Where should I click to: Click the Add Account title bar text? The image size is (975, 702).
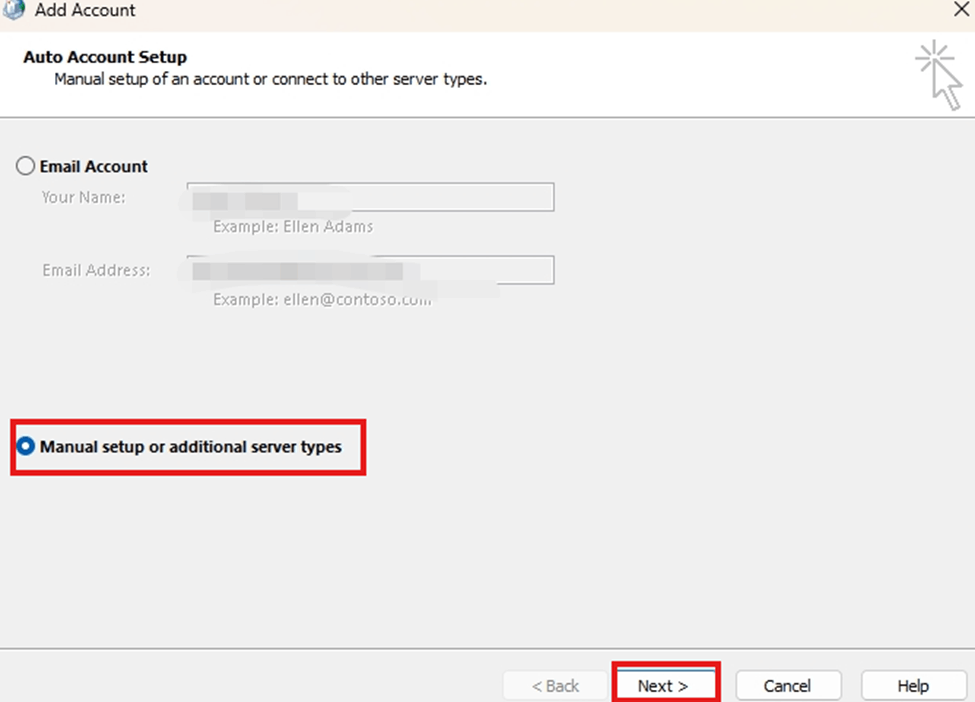pos(85,10)
